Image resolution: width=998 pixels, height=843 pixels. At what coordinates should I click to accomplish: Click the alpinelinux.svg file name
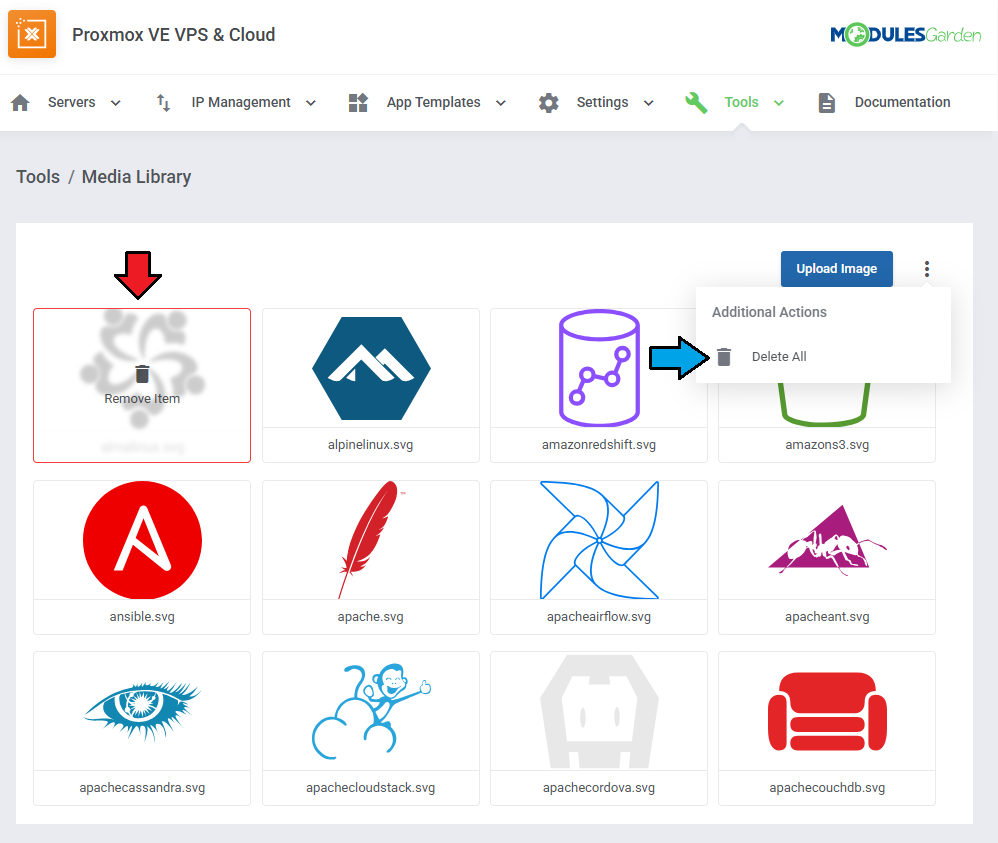[370, 444]
